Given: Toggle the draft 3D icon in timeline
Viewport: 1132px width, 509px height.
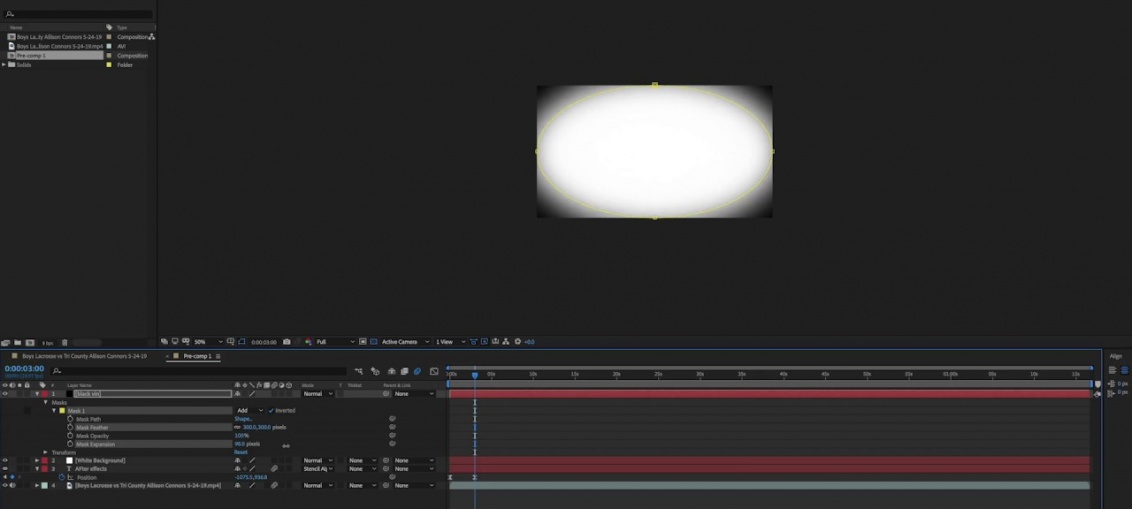Looking at the screenshot, I should point(375,371).
